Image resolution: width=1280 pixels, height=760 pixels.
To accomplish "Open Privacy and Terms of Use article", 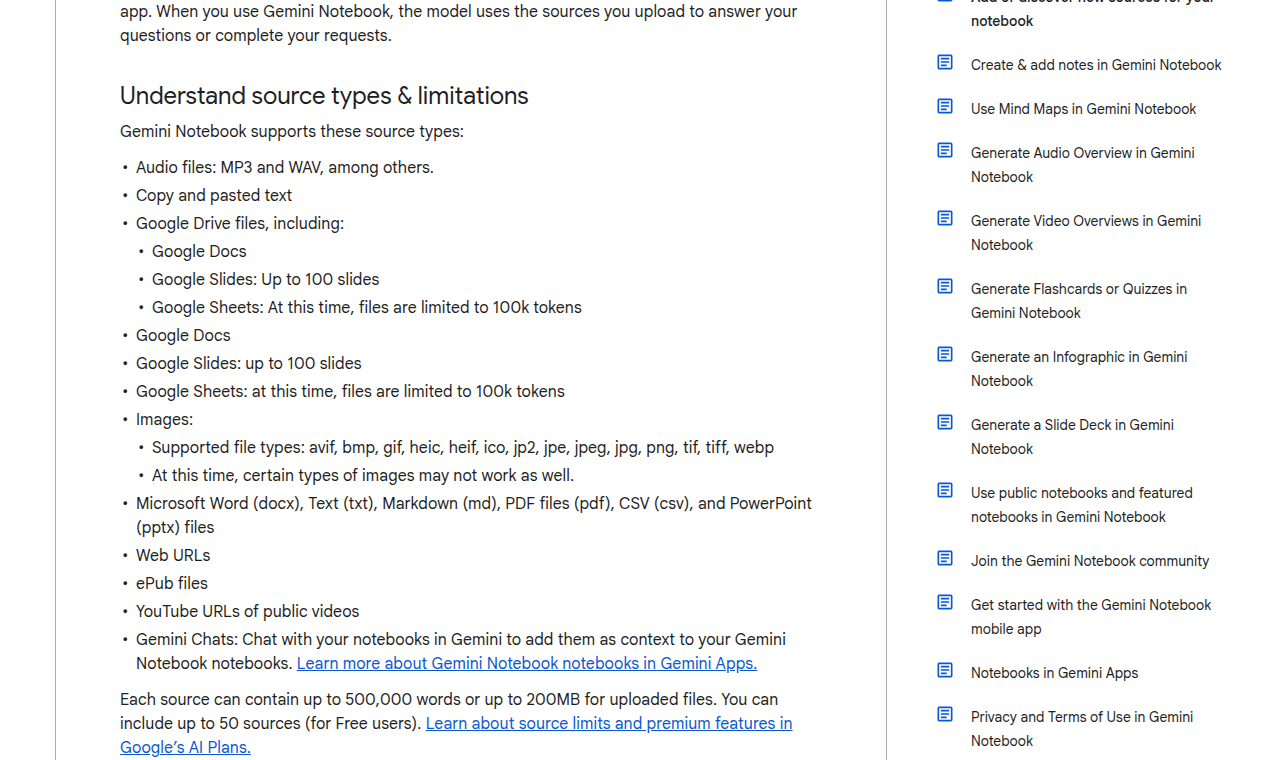I will [1082, 729].
